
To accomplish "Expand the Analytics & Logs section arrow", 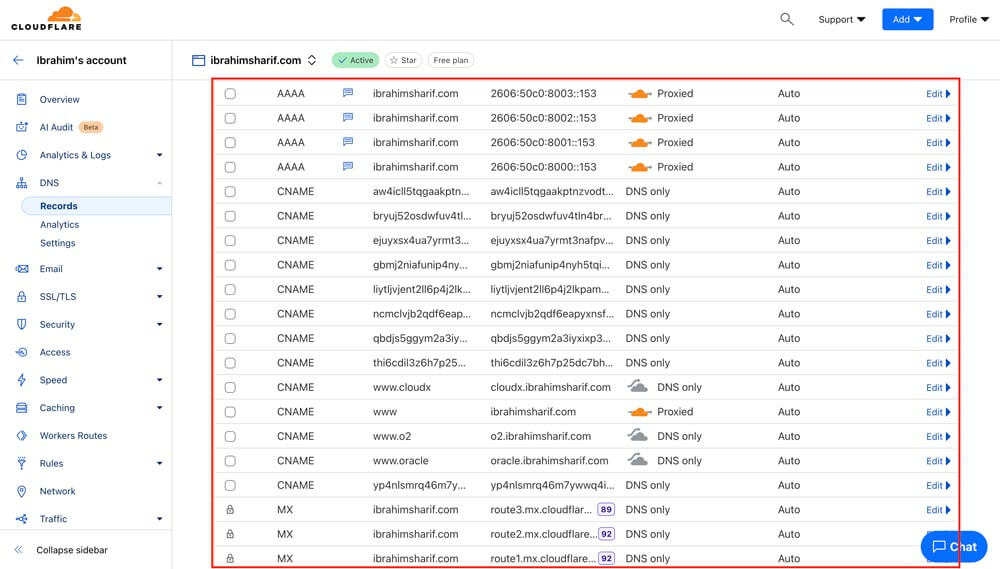I will click(x=159, y=155).
